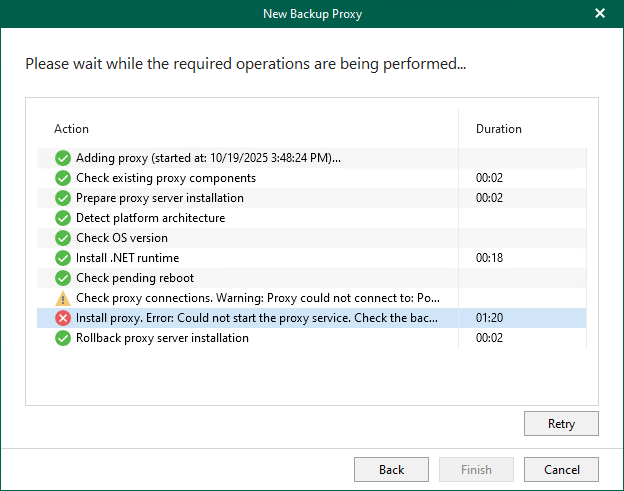
Task: Click the yellow warning icon for Check proxy connections
Action: point(63,298)
